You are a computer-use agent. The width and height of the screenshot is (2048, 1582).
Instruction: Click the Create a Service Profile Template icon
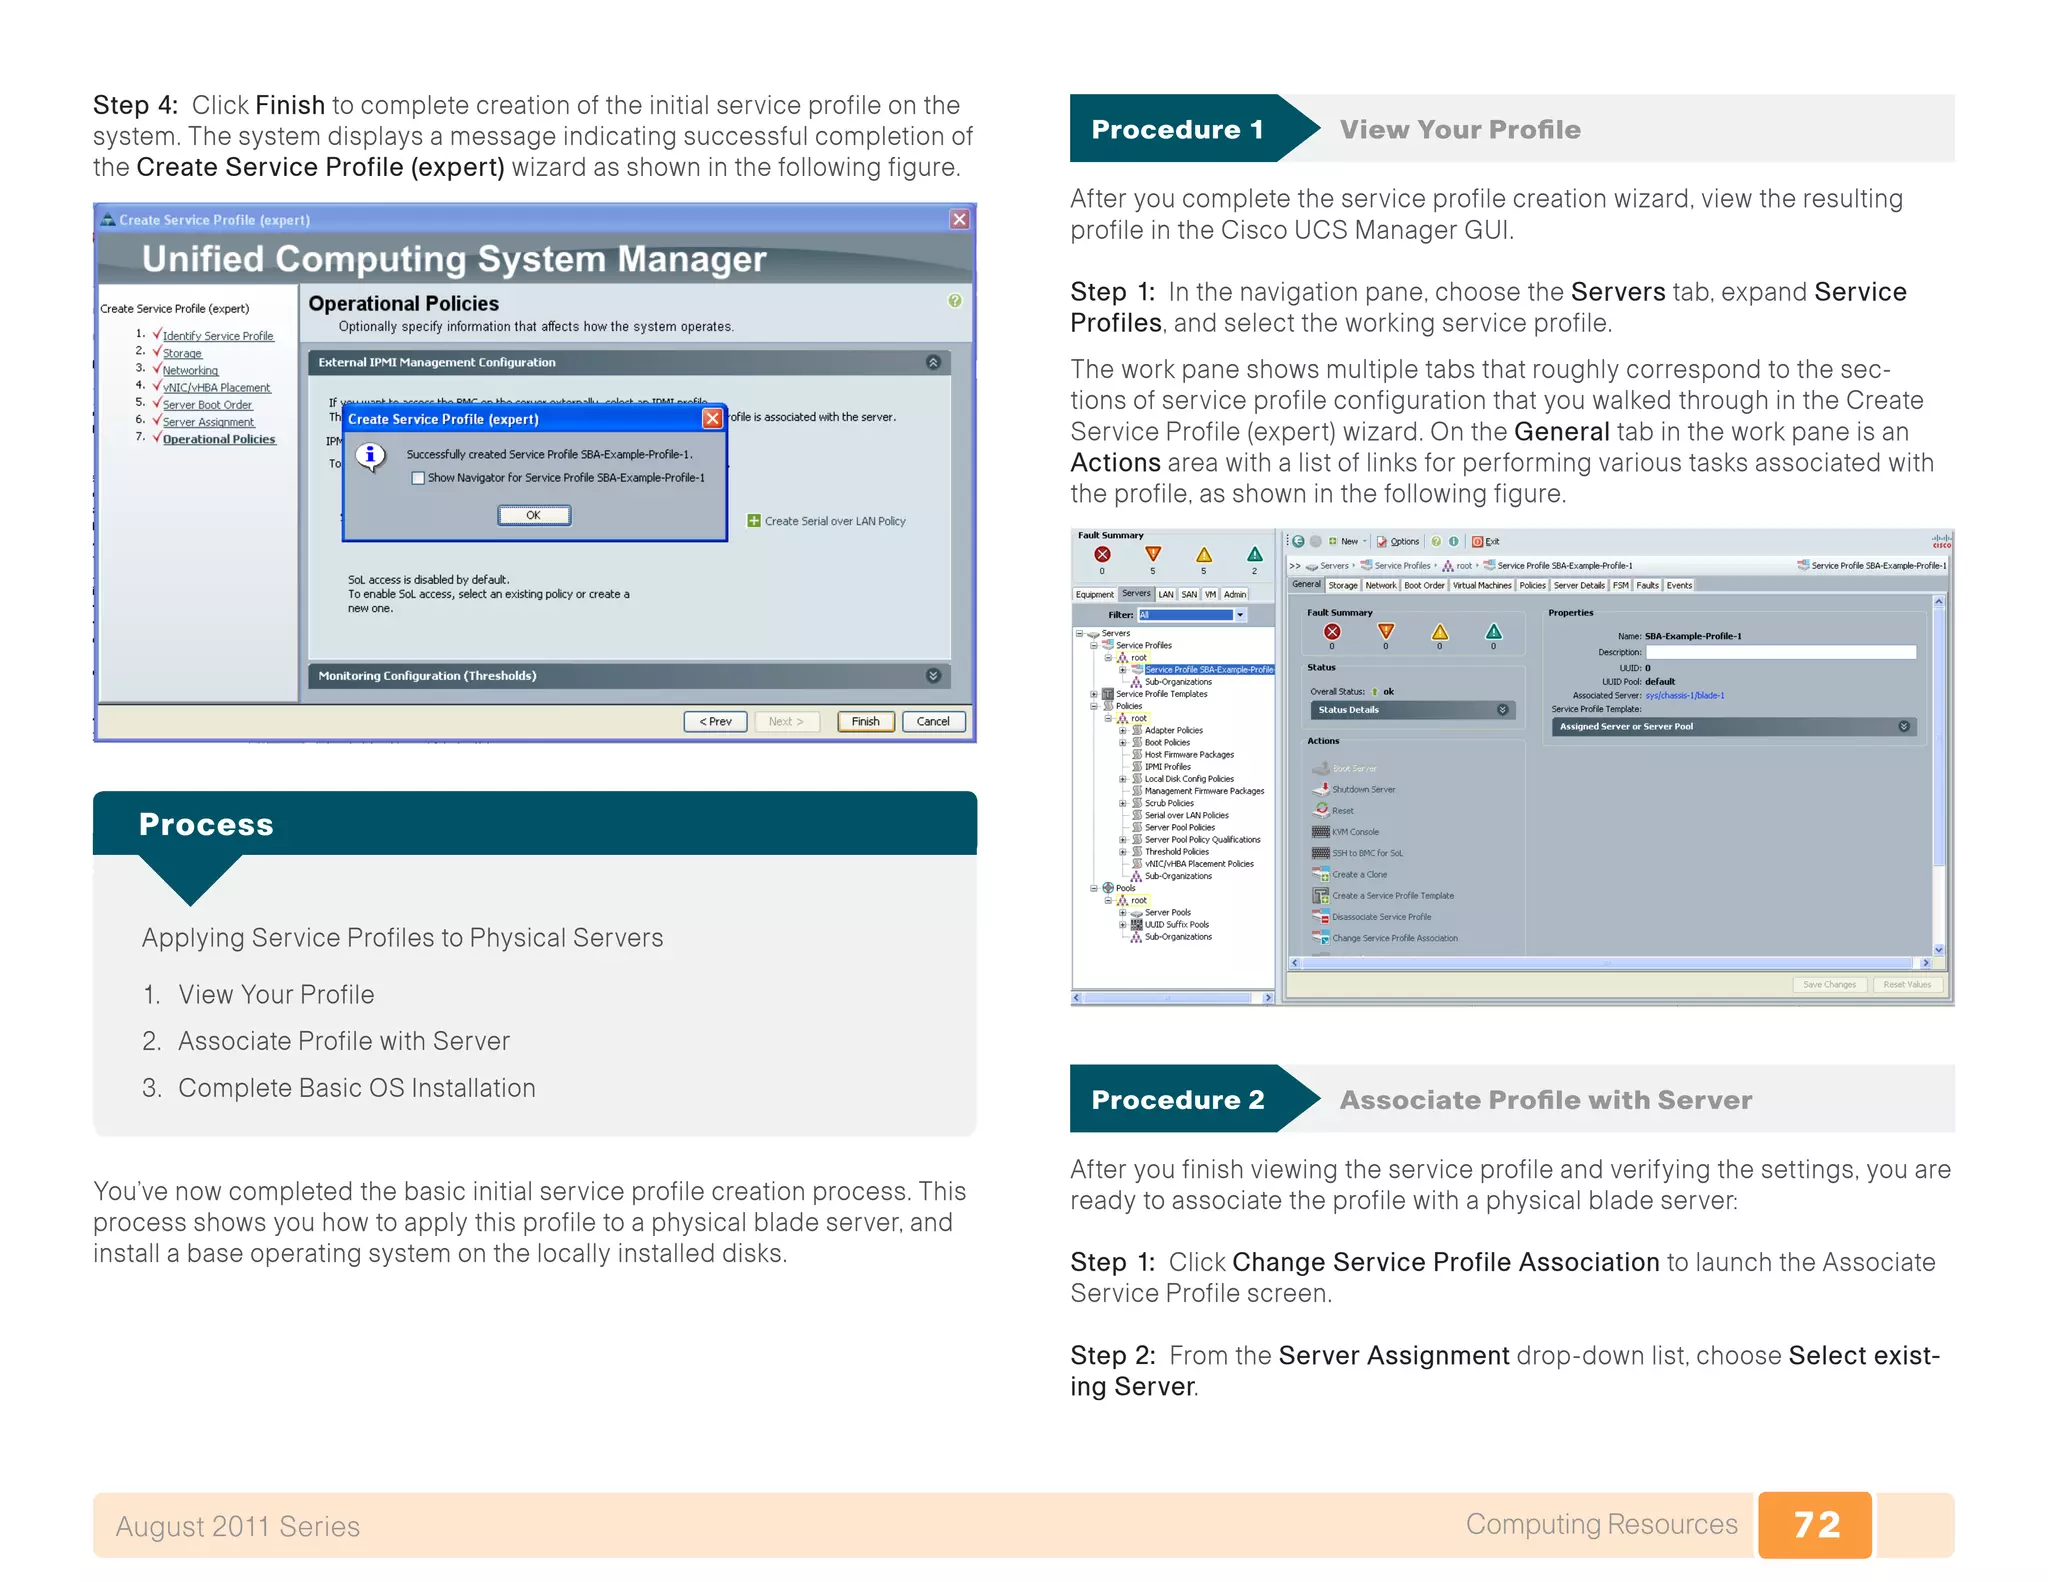tap(1321, 895)
